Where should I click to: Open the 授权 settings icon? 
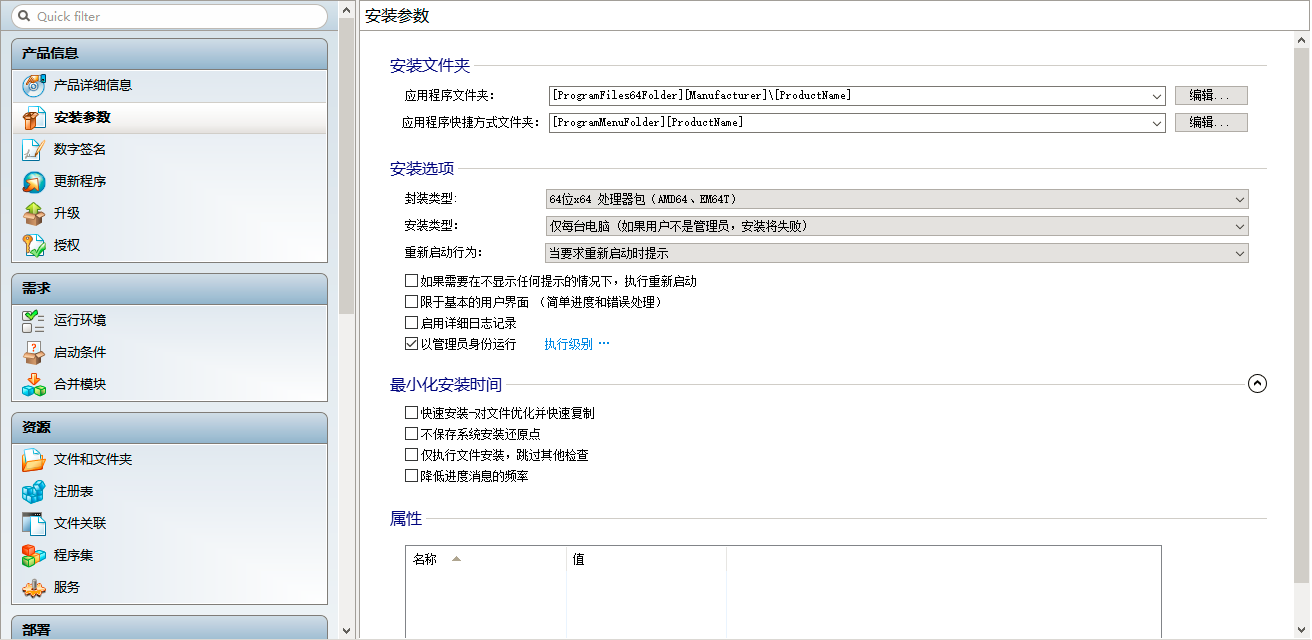coord(30,245)
